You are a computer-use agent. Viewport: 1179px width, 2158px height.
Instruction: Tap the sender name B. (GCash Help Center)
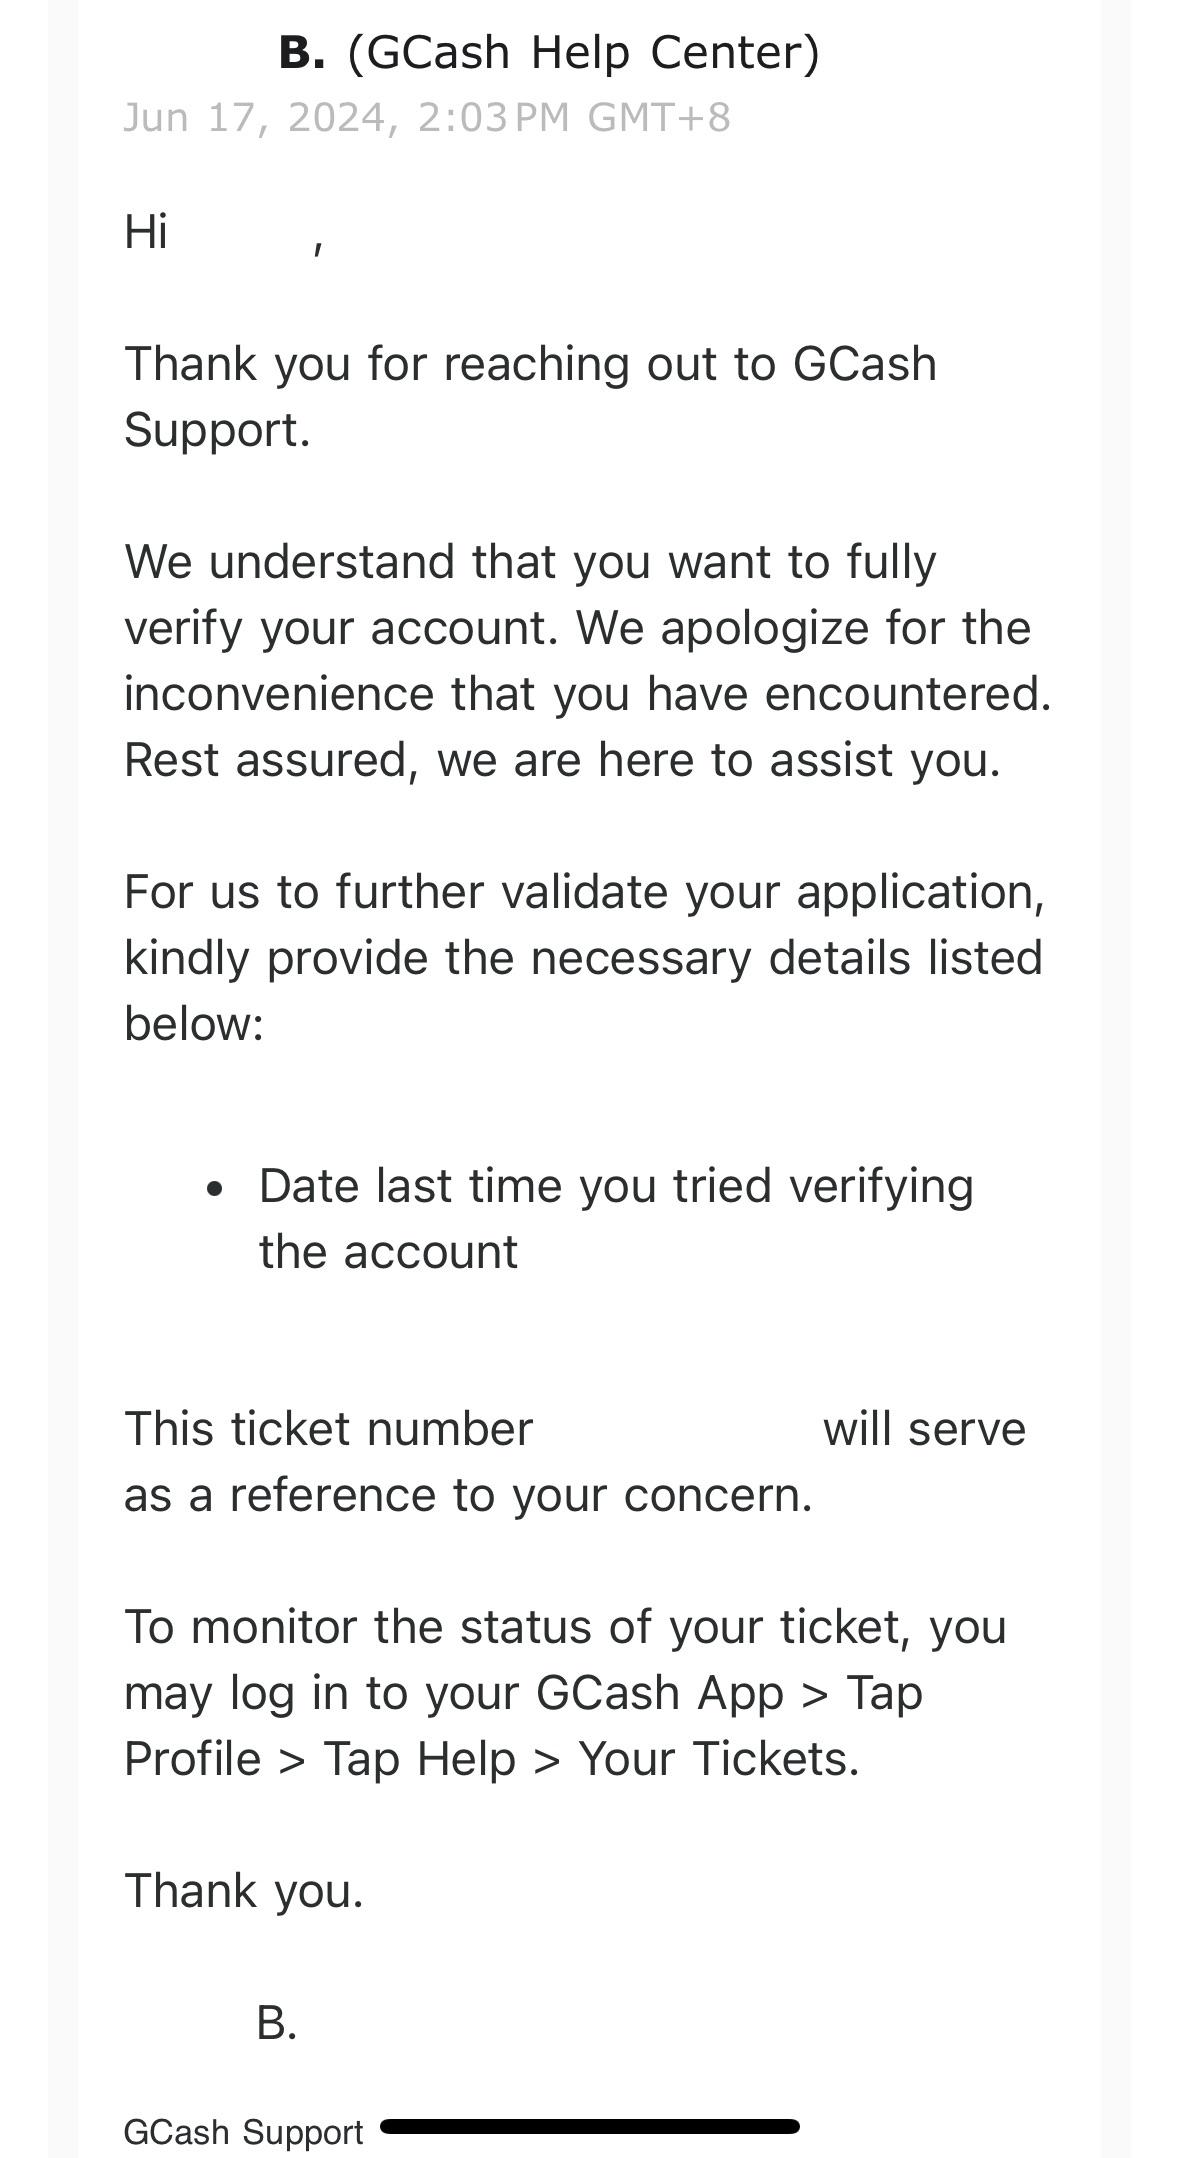549,52
